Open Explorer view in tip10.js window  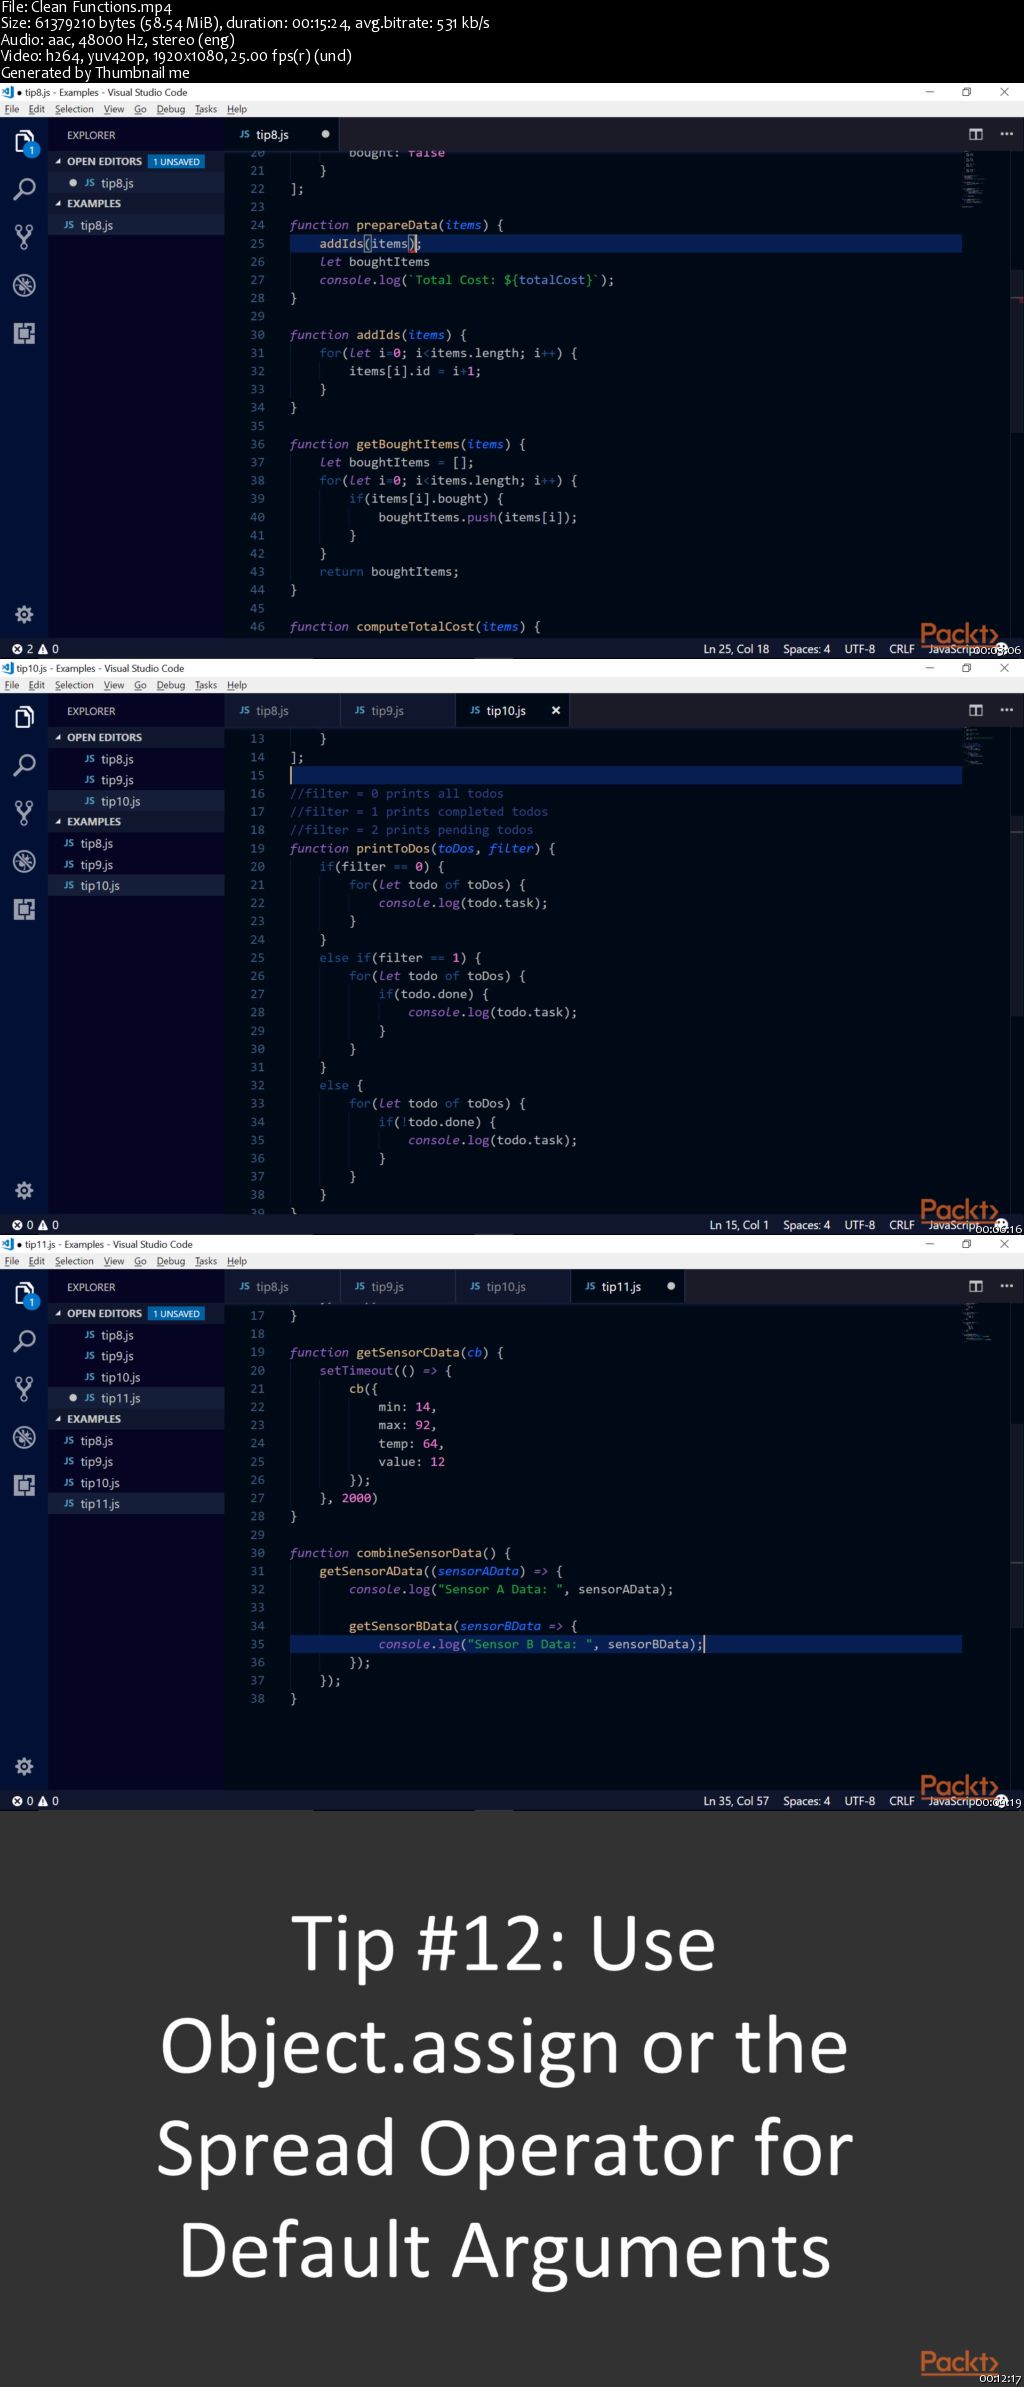pyautogui.click(x=24, y=718)
